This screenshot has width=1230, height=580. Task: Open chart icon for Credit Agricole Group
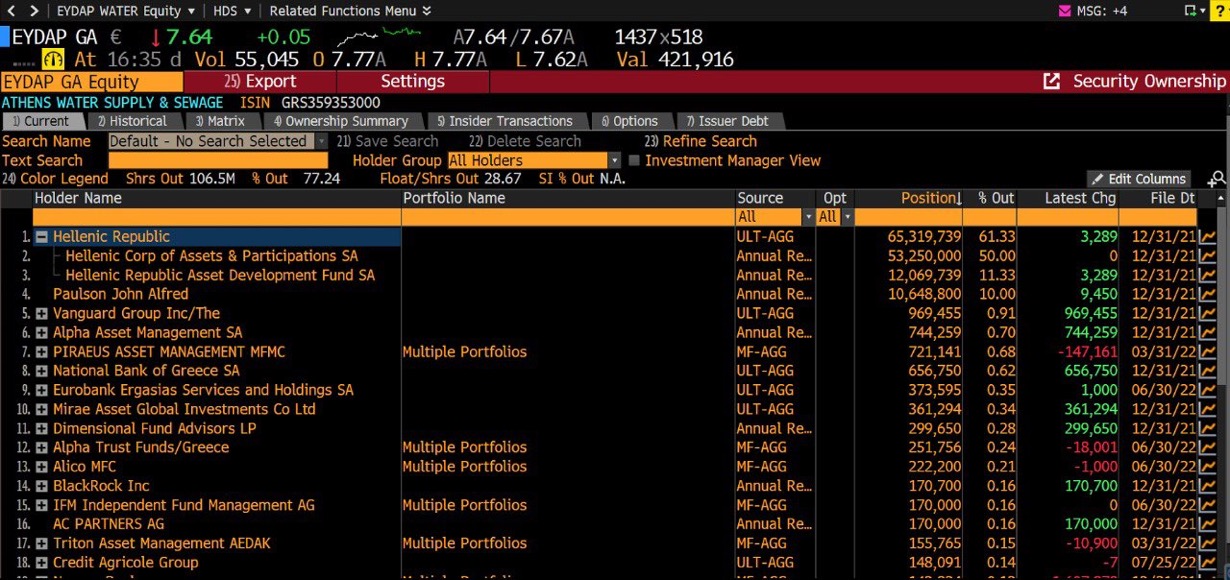point(1208,562)
